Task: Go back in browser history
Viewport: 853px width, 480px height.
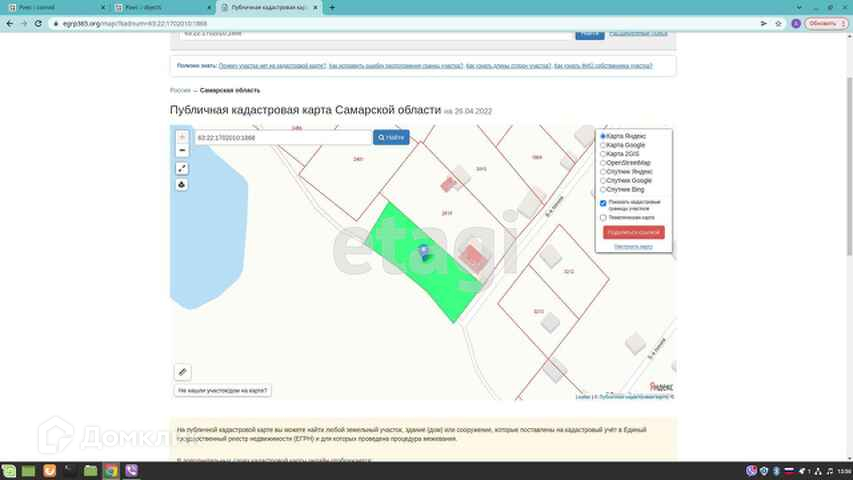Action: click(9, 23)
